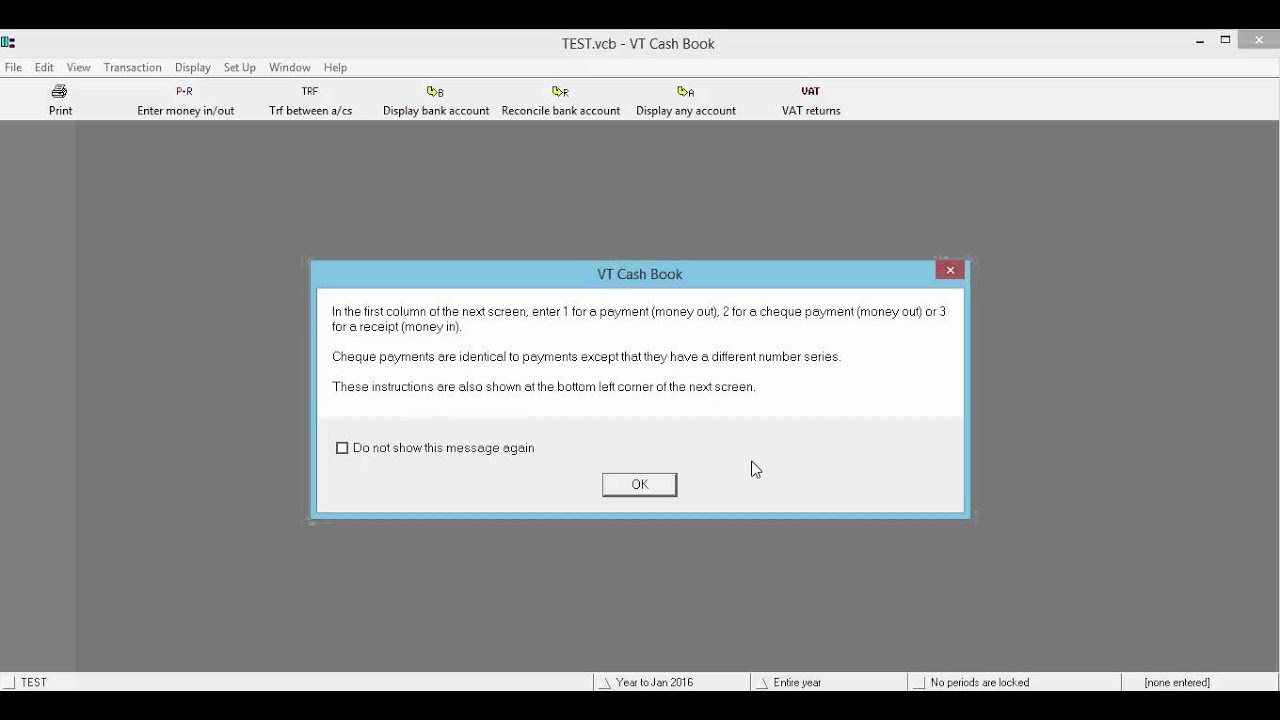Minimize the VT Cash Book main window
Screen dimensions: 1280x720
click(1199, 41)
